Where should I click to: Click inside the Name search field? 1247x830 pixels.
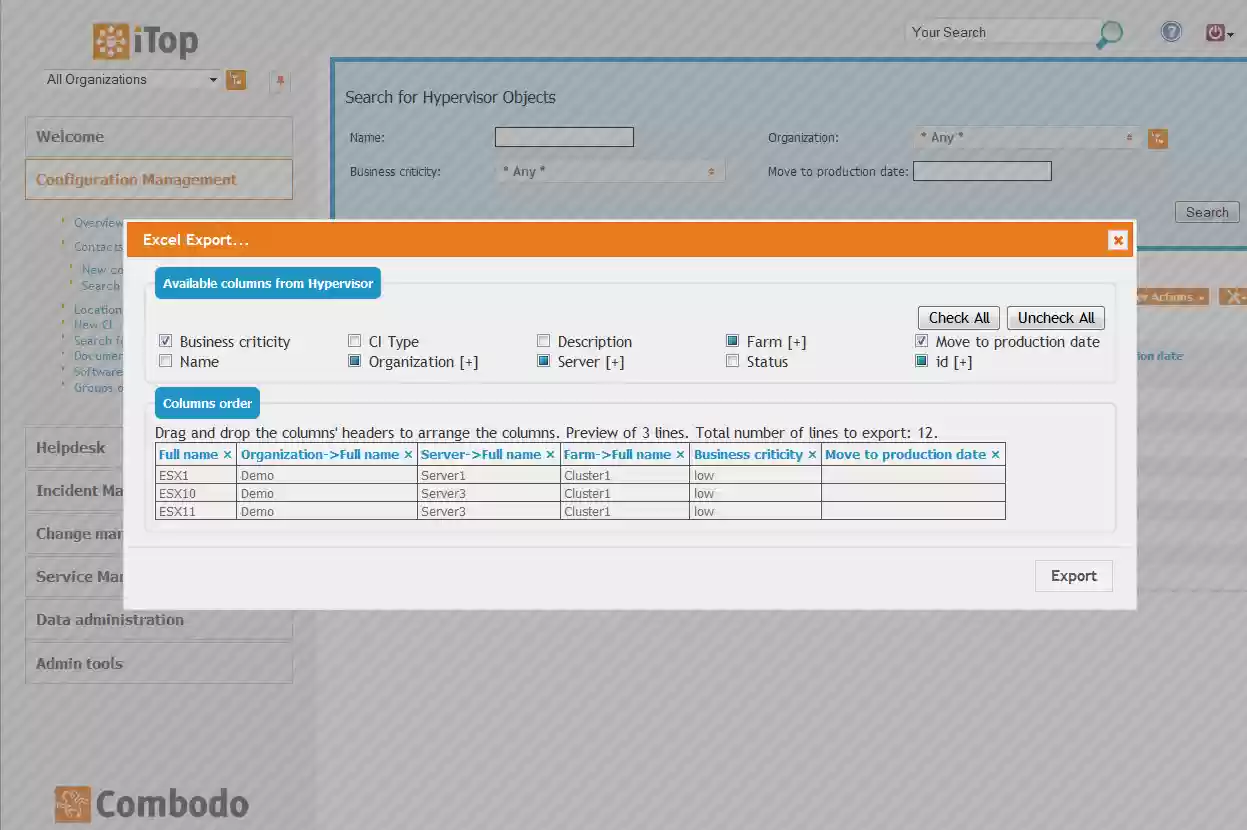tap(563, 137)
